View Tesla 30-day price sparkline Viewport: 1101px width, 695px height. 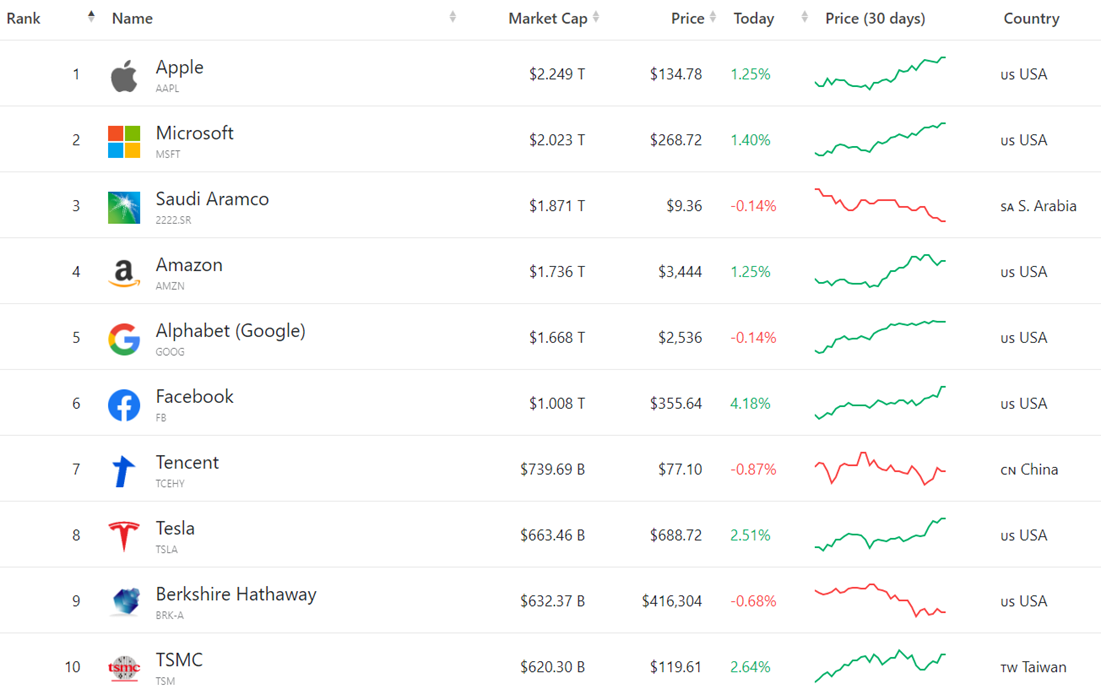click(881, 535)
